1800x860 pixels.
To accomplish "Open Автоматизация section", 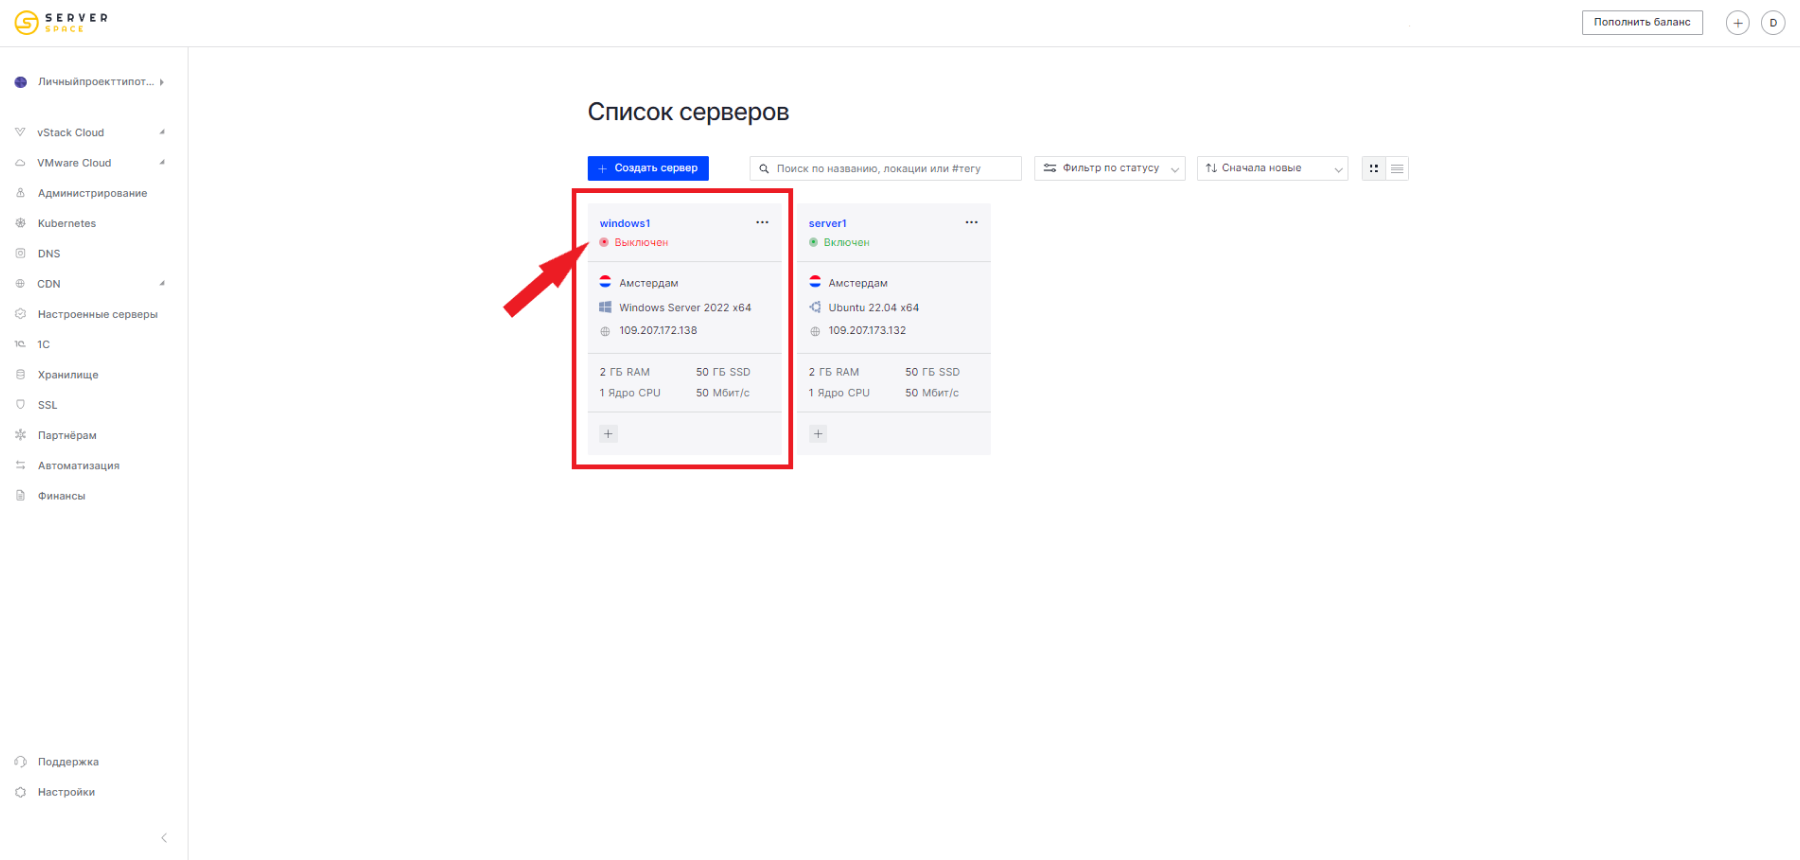I will 78,466.
